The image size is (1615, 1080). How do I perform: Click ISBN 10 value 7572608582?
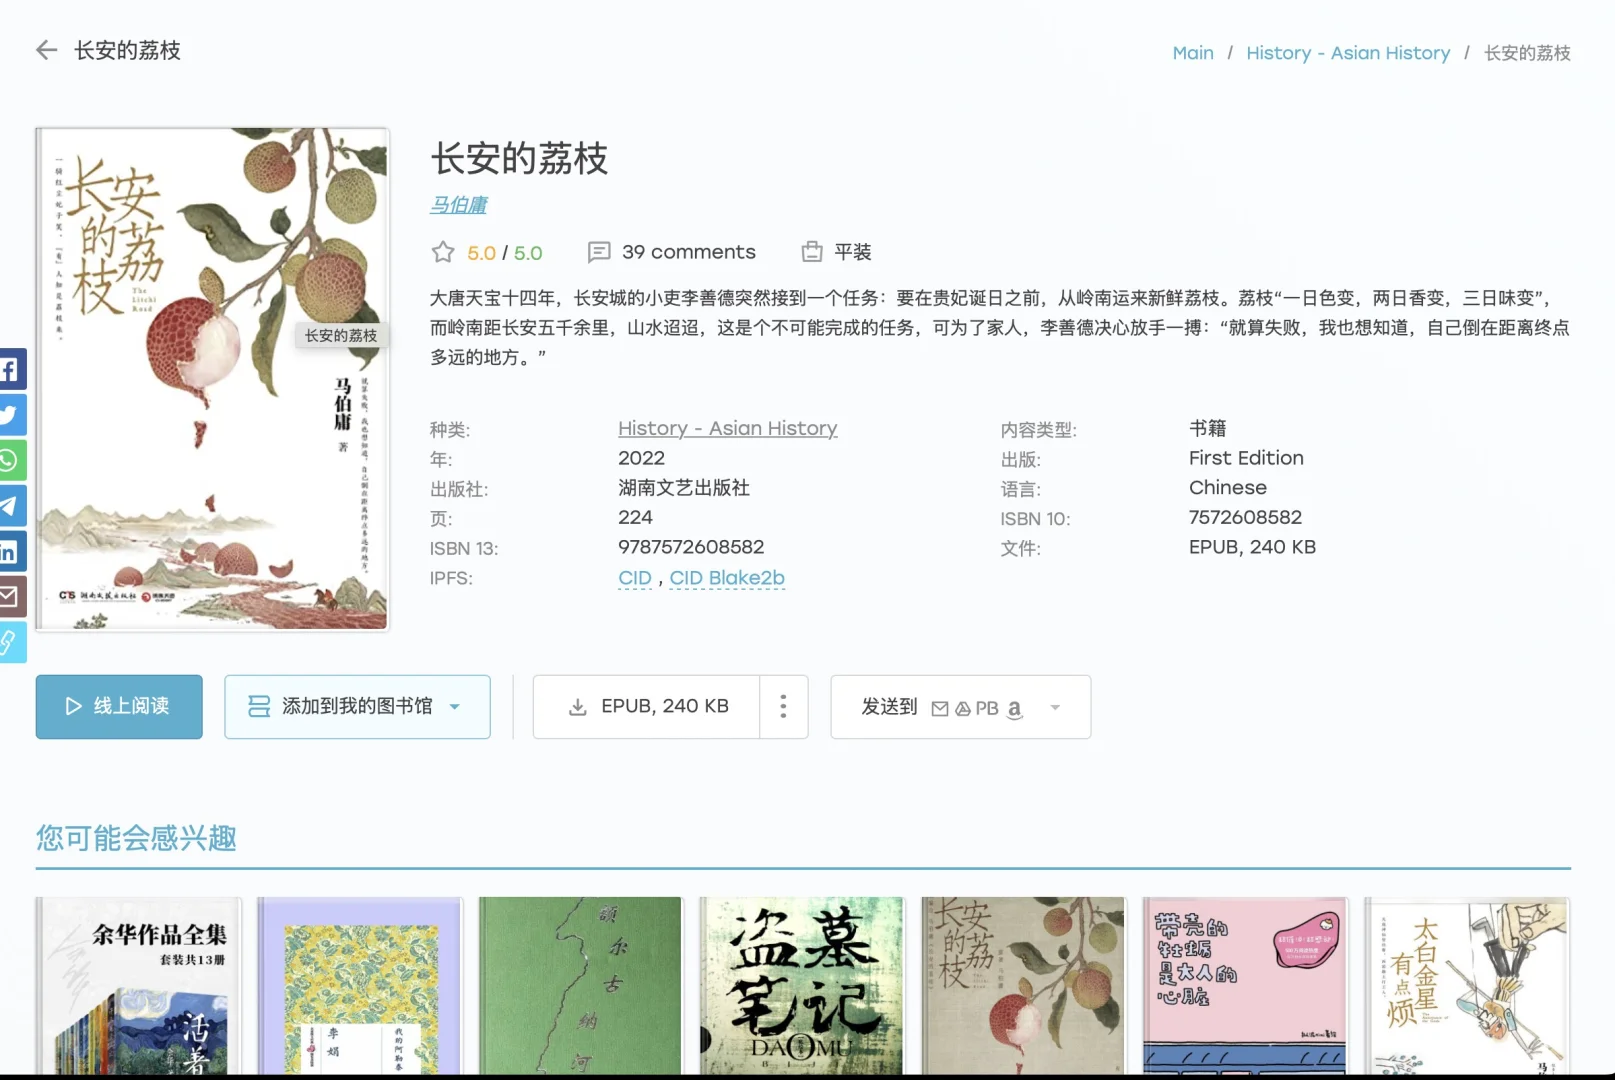tap(1245, 517)
